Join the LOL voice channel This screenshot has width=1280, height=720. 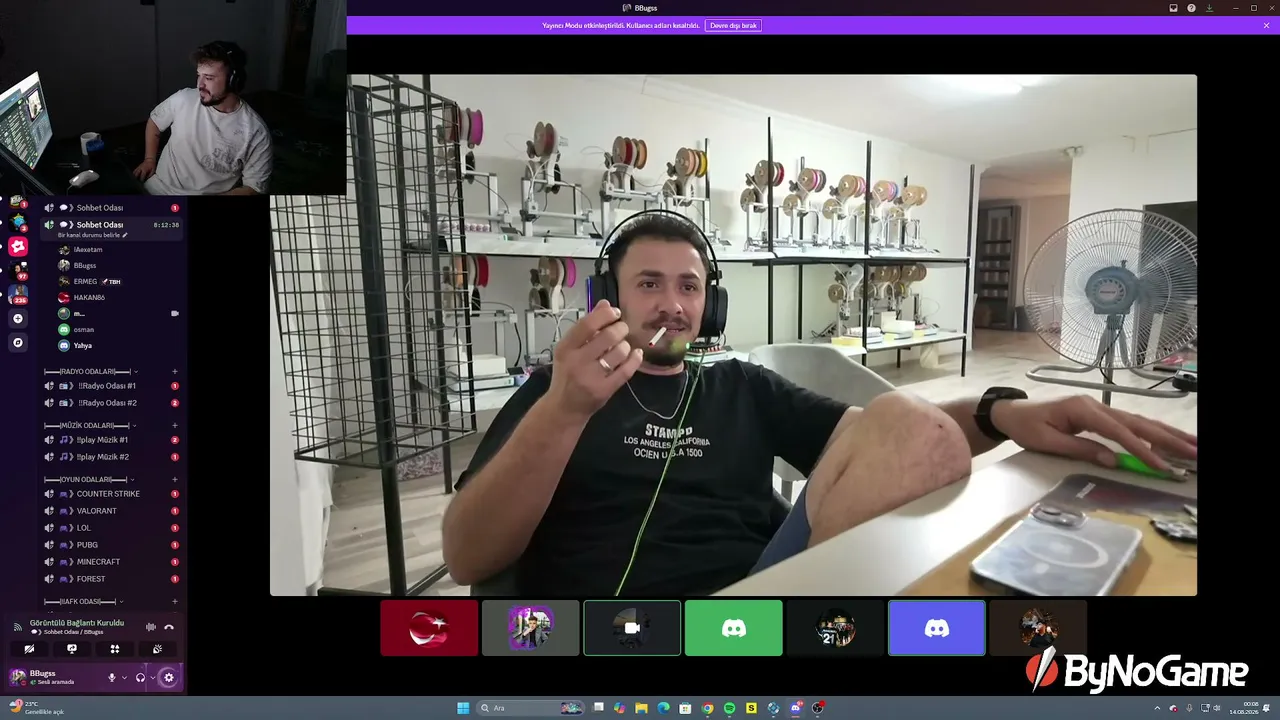click(x=111, y=528)
